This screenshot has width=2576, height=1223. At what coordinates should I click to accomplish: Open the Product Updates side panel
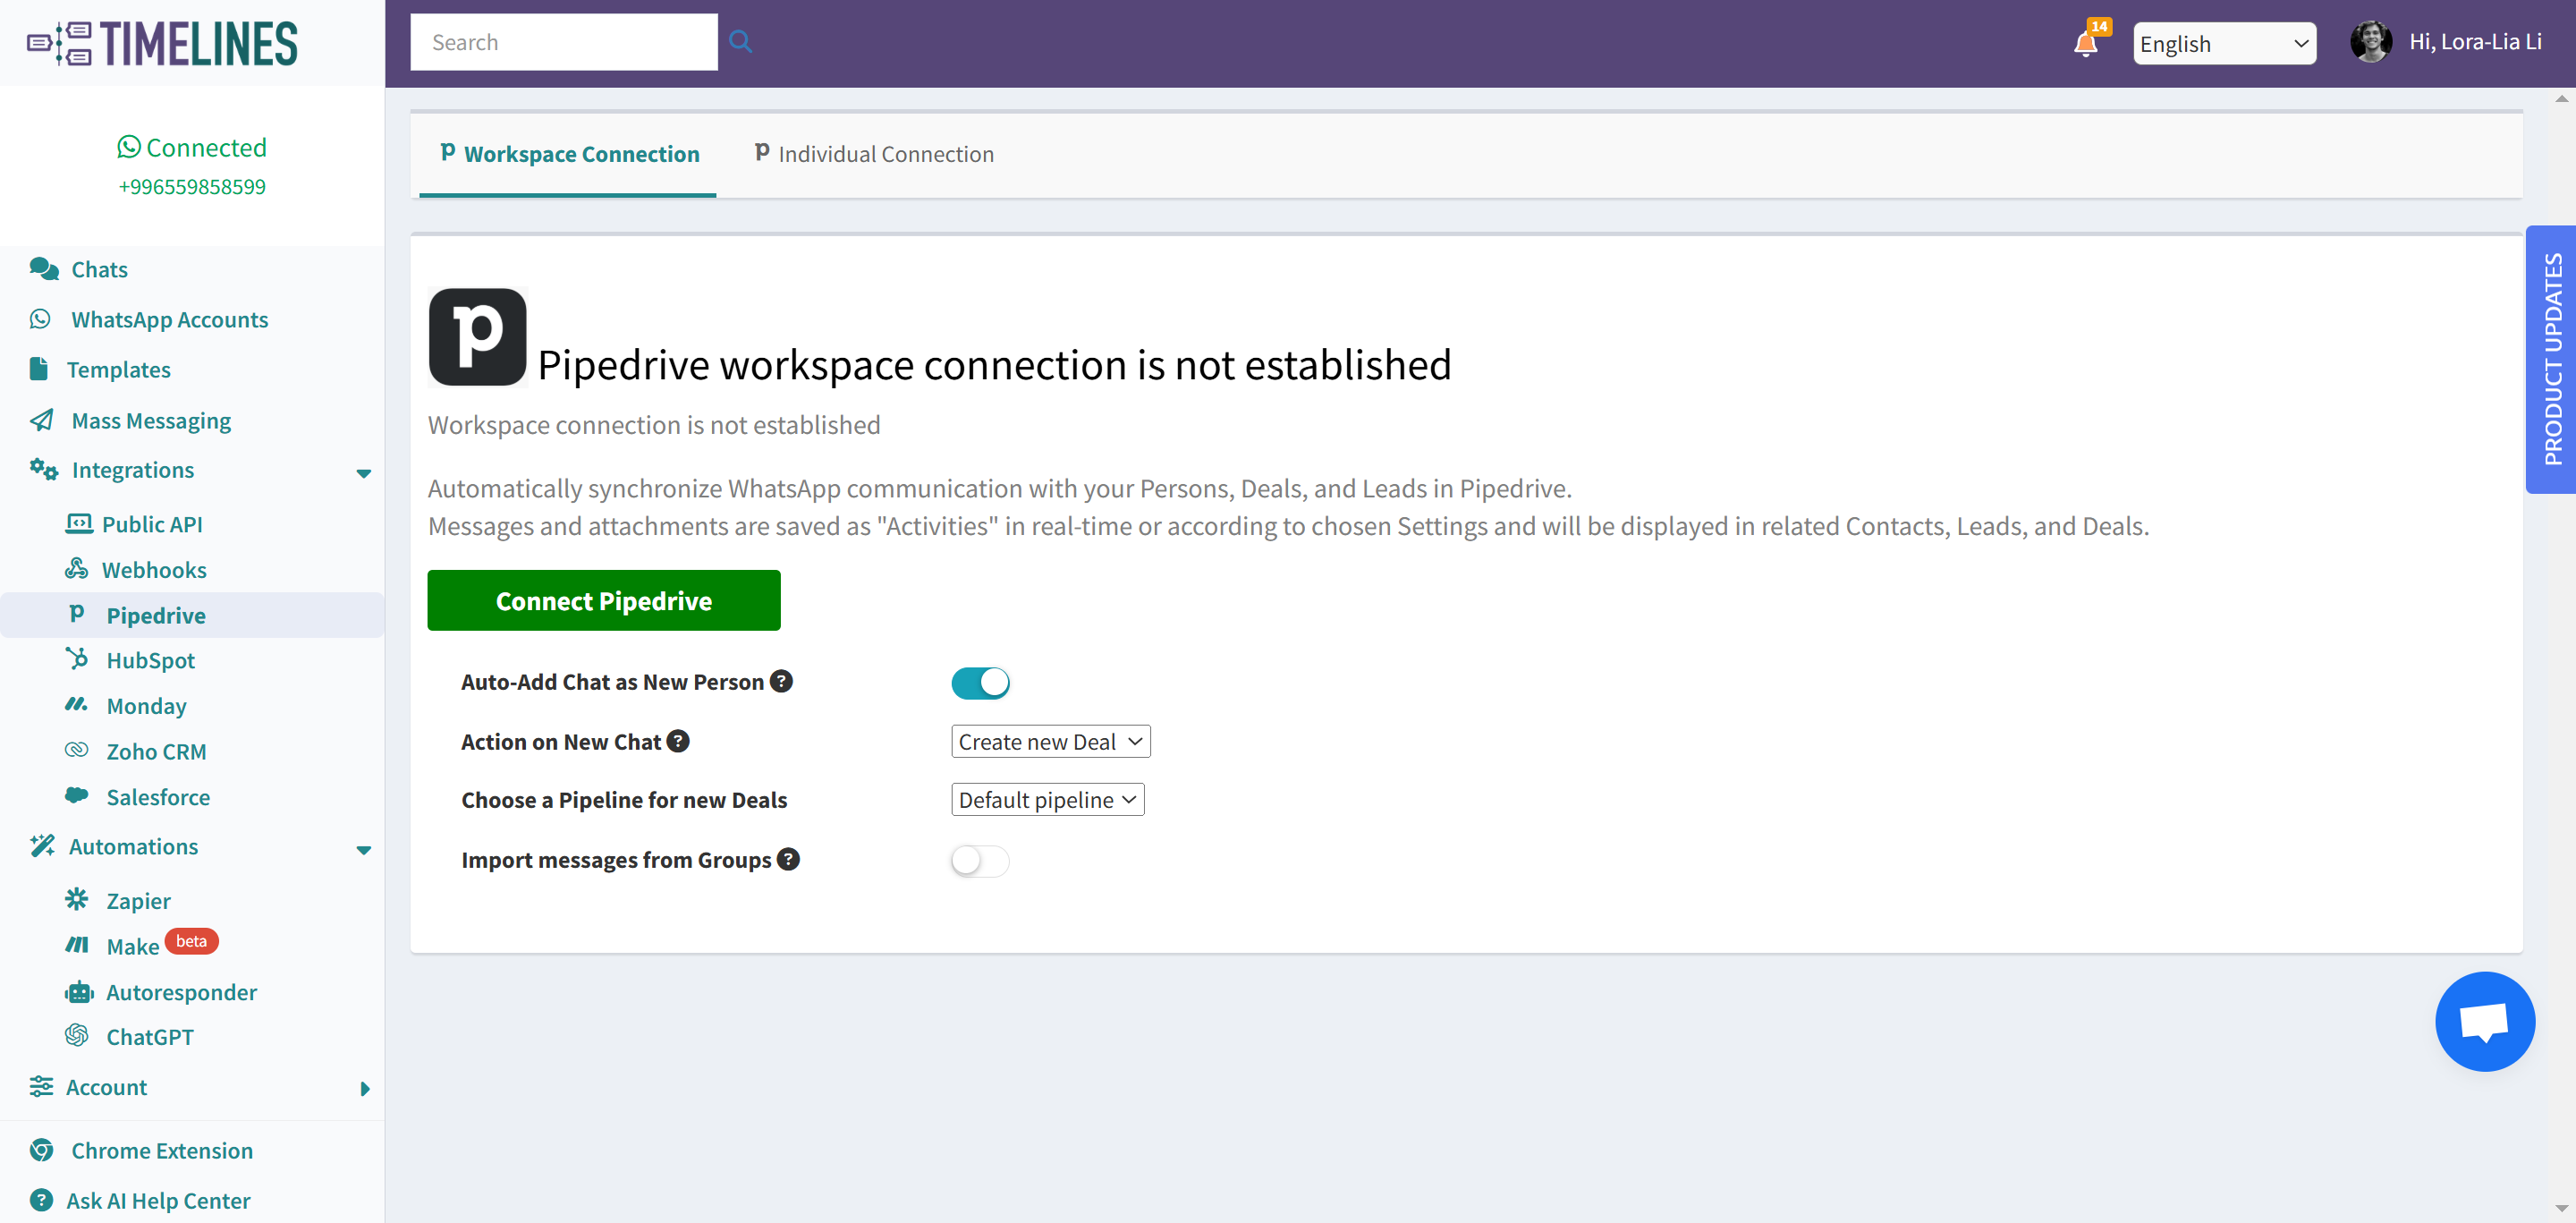coord(2551,359)
